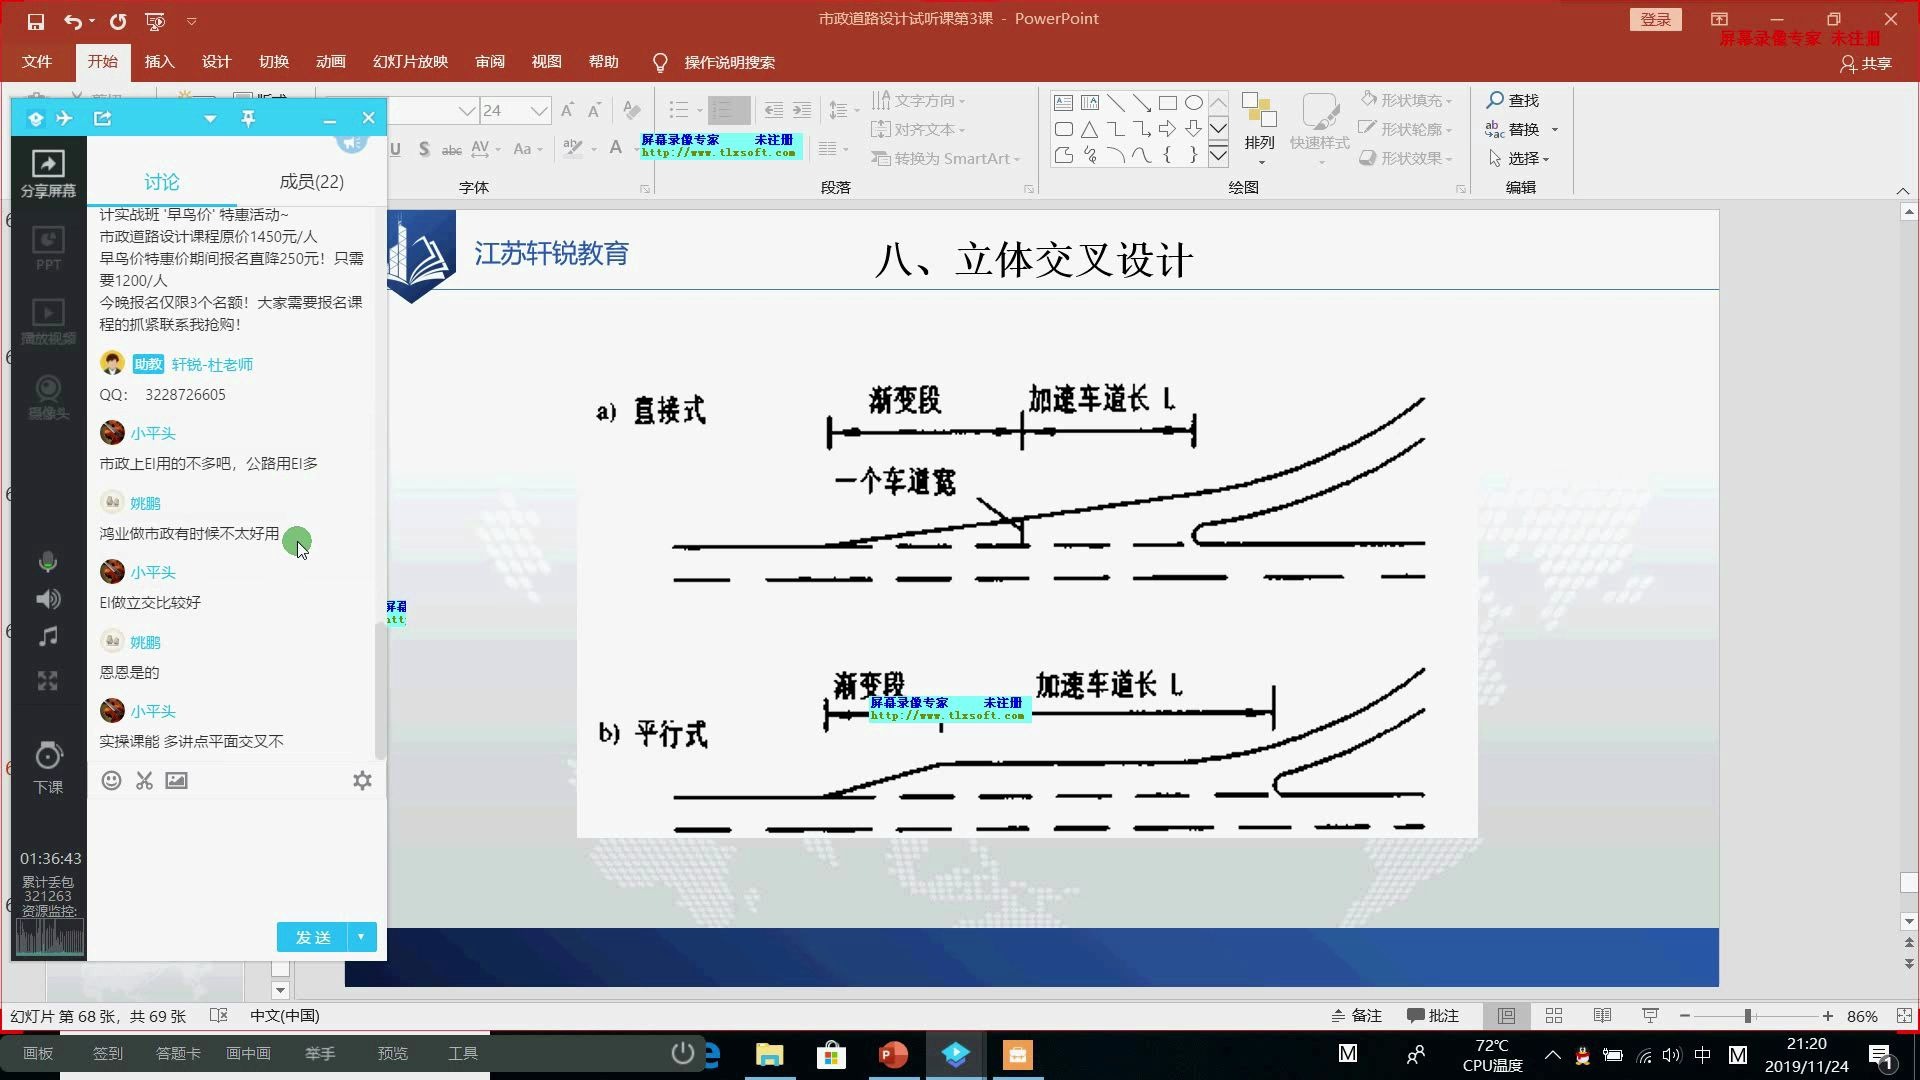
Task: Pin the chat window with the pushpin
Action: (x=248, y=118)
